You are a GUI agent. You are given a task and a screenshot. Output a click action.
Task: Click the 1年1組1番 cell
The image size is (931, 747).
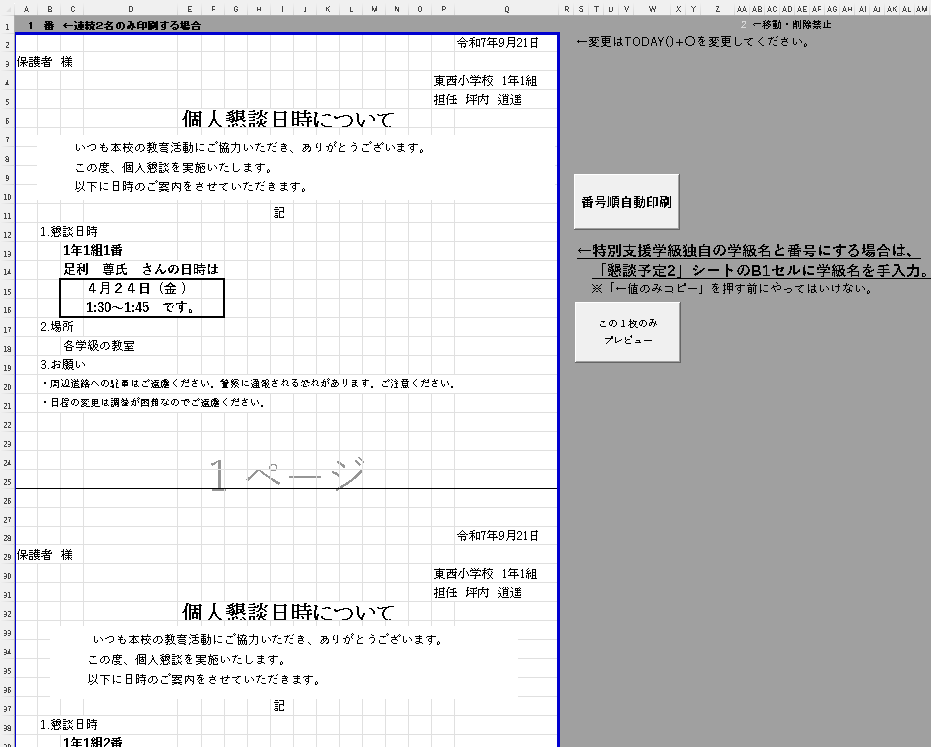(93, 250)
